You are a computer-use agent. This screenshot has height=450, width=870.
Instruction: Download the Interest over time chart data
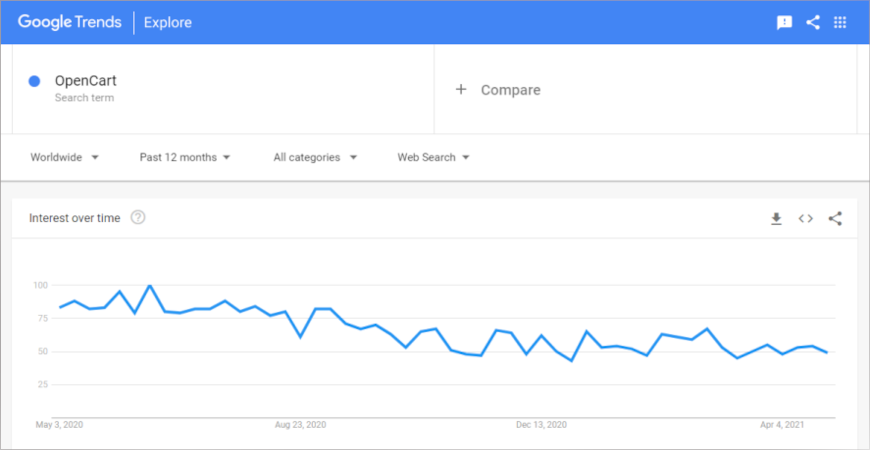[x=776, y=218]
